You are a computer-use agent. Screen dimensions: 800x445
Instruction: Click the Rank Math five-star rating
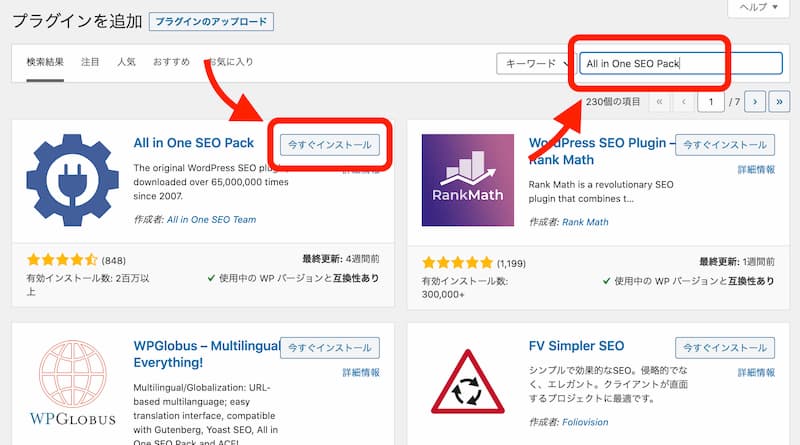click(457, 263)
